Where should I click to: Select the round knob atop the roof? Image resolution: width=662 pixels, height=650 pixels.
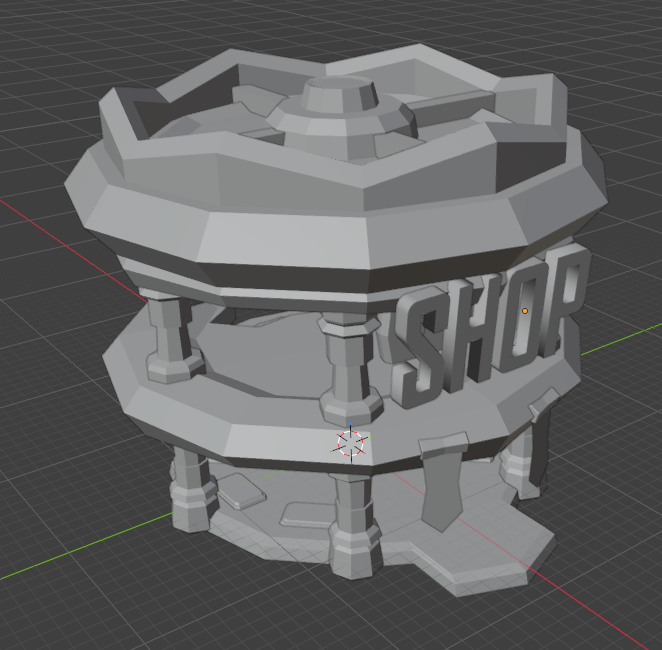click(340, 94)
